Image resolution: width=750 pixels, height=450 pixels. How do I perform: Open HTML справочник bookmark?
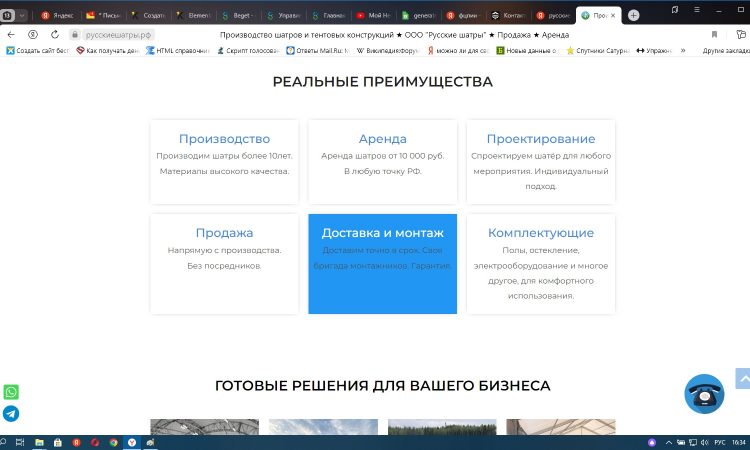coord(178,50)
